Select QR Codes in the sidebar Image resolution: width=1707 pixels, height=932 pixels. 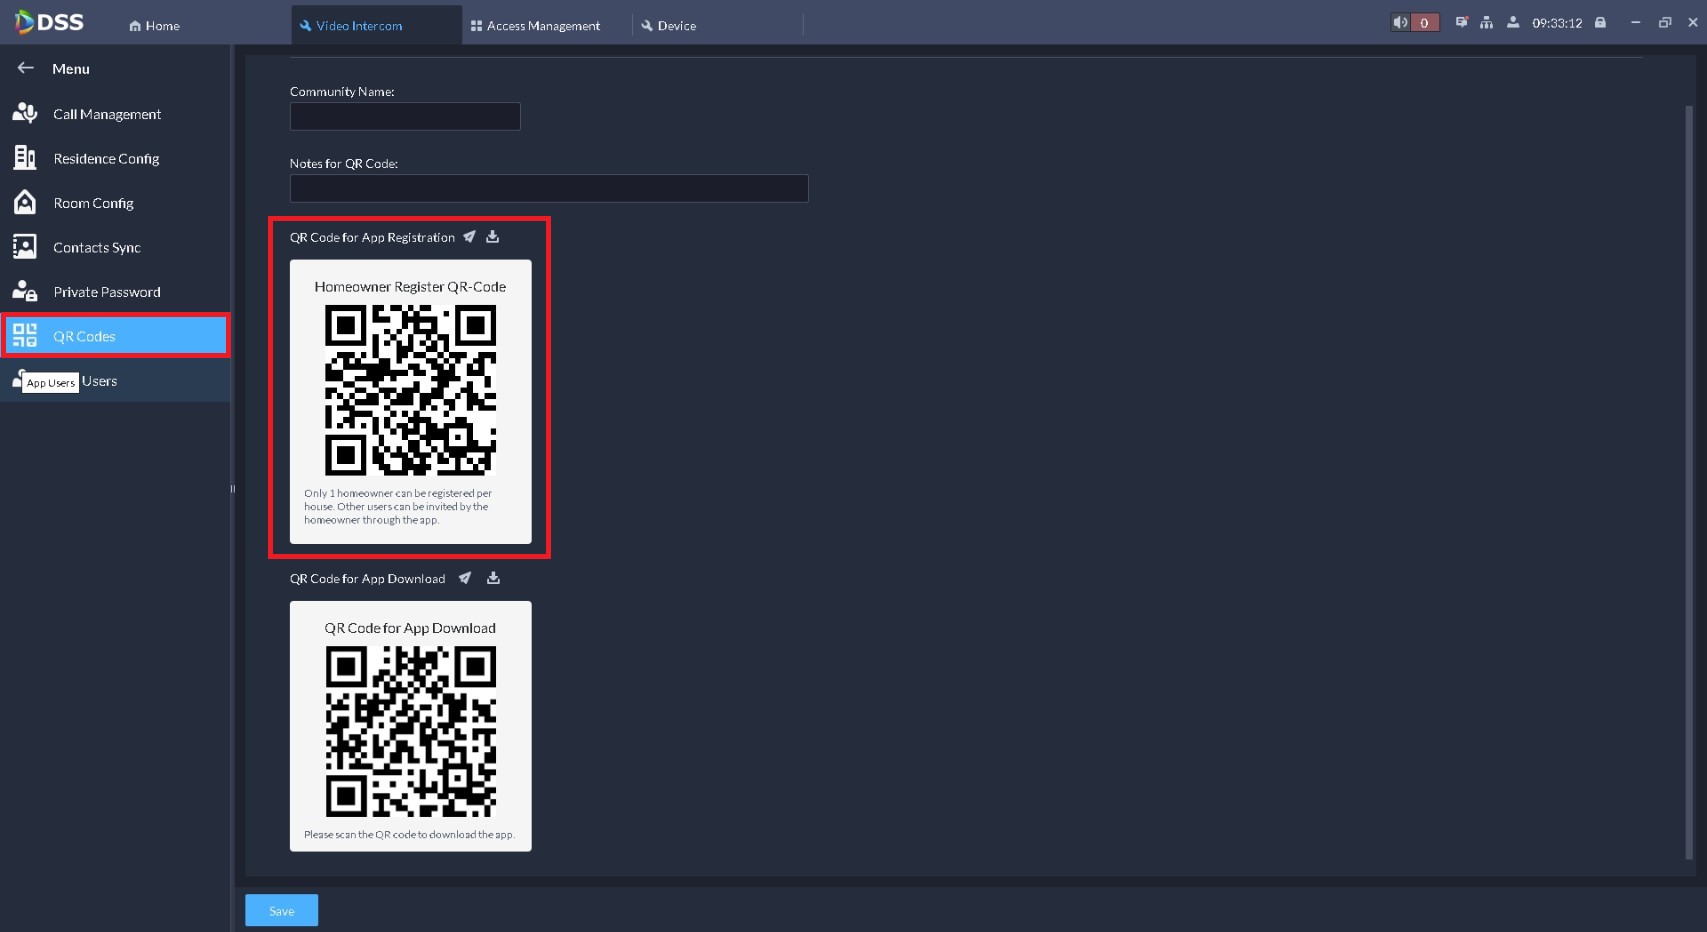pyautogui.click(x=115, y=336)
